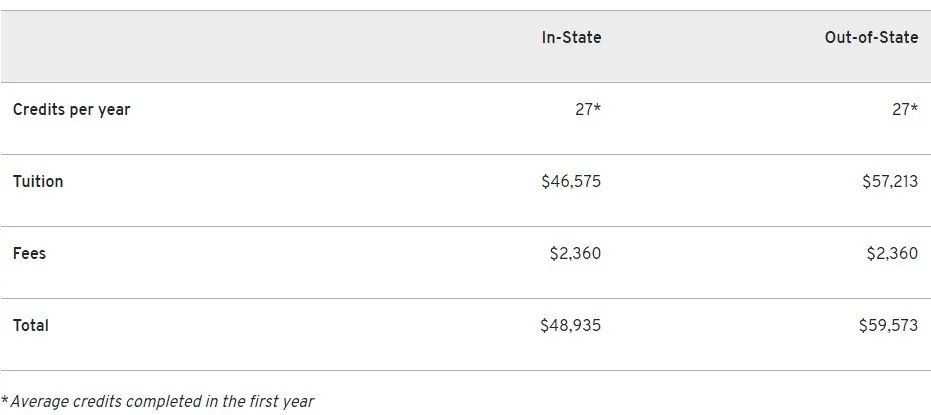Click the In-State fees amount $2,360
931x415 pixels.
(575, 254)
